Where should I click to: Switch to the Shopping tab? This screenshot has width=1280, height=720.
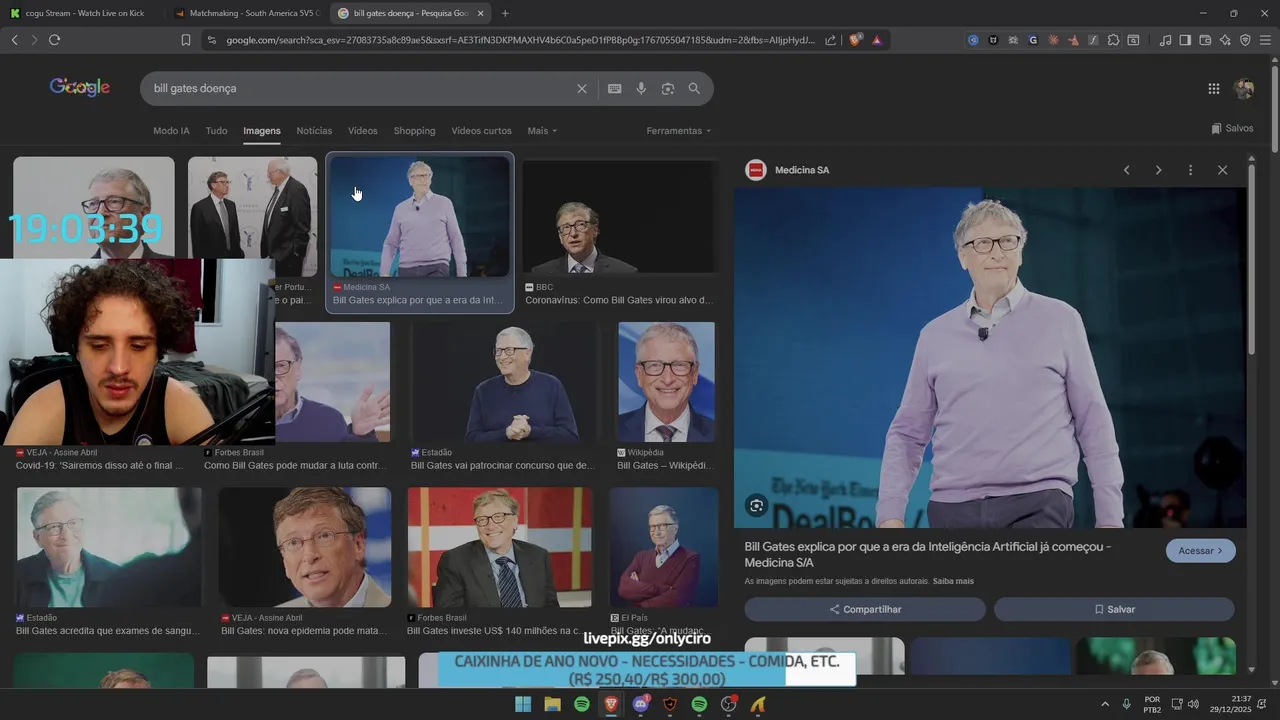click(x=414, y=131)
